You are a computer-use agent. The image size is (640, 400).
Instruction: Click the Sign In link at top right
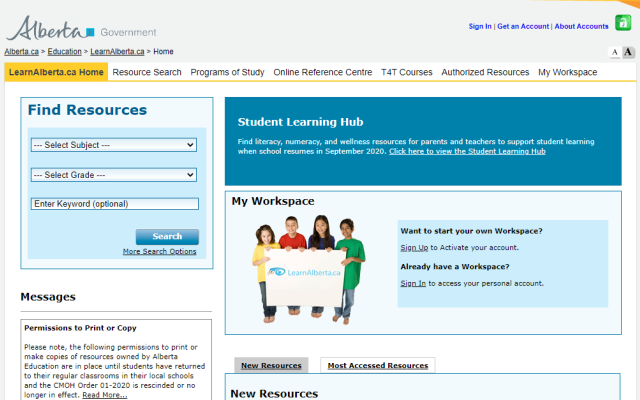(480, 26)
